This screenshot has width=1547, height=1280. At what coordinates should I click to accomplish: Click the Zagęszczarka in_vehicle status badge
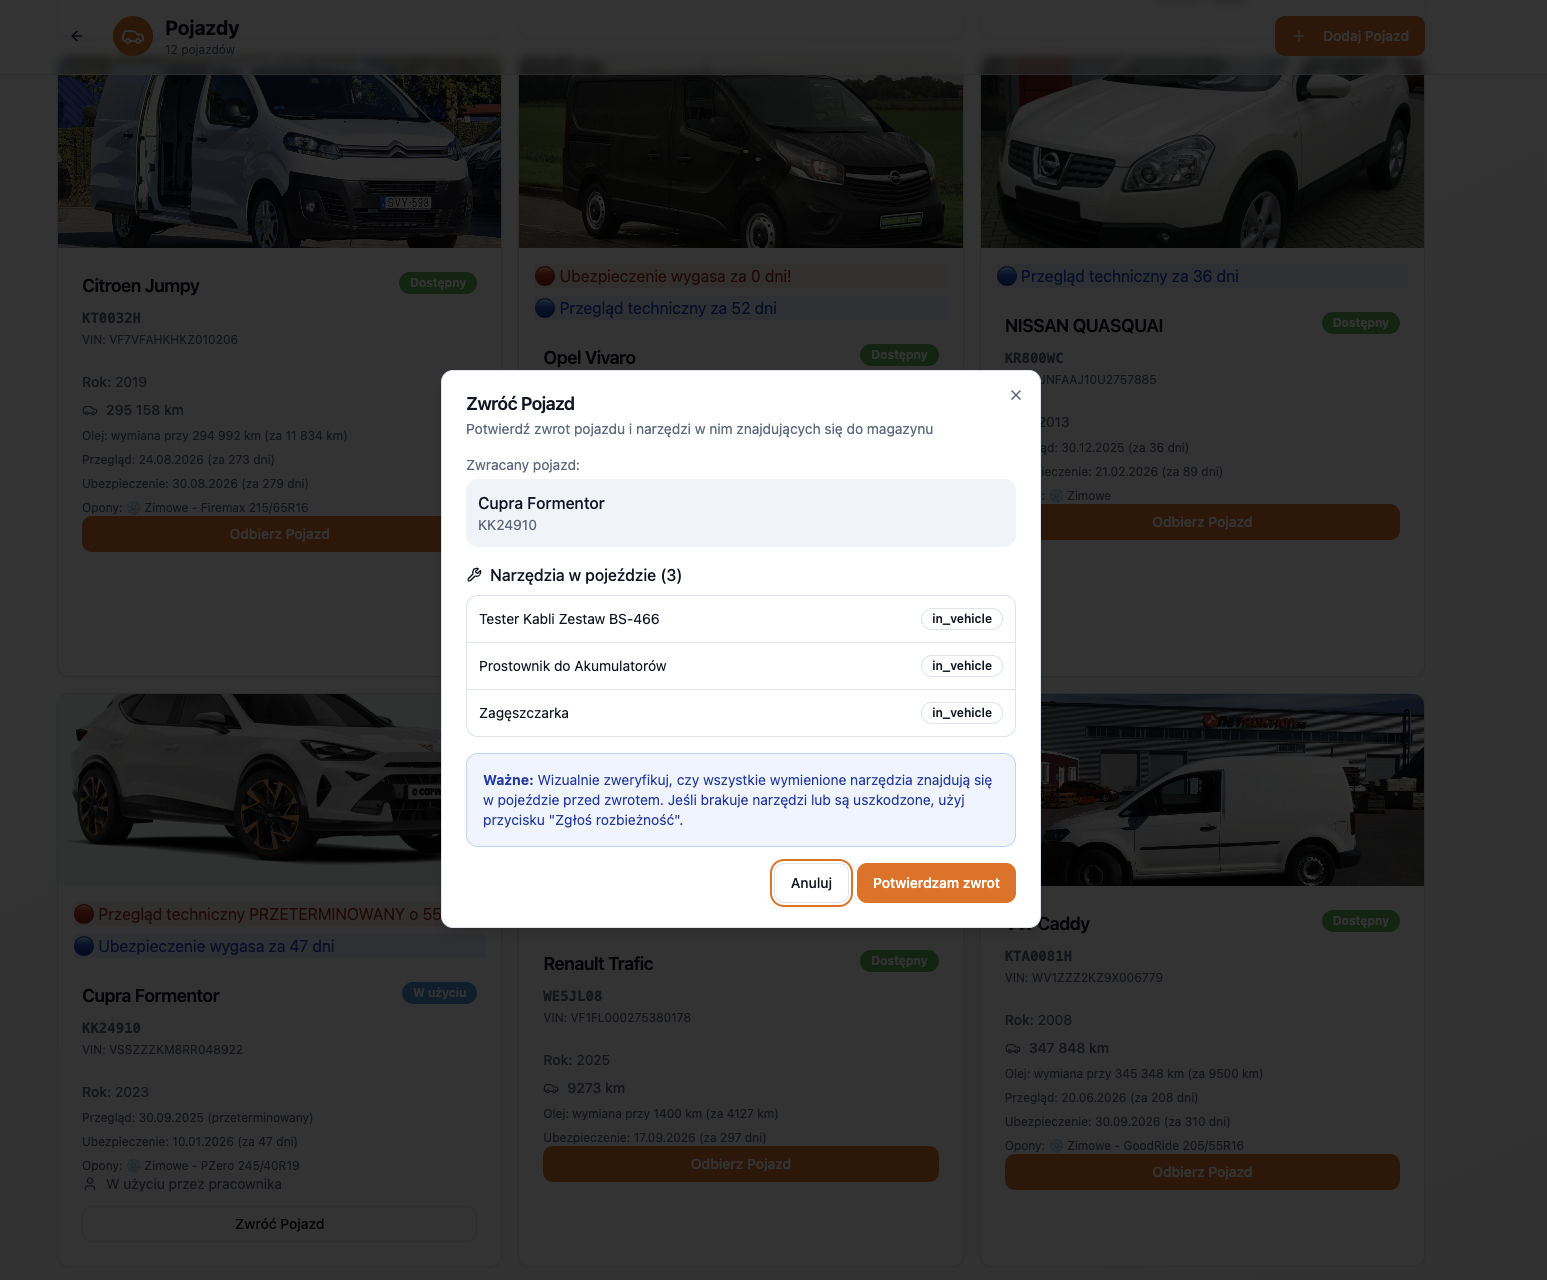pyautogui.click(x=961, y=713)
